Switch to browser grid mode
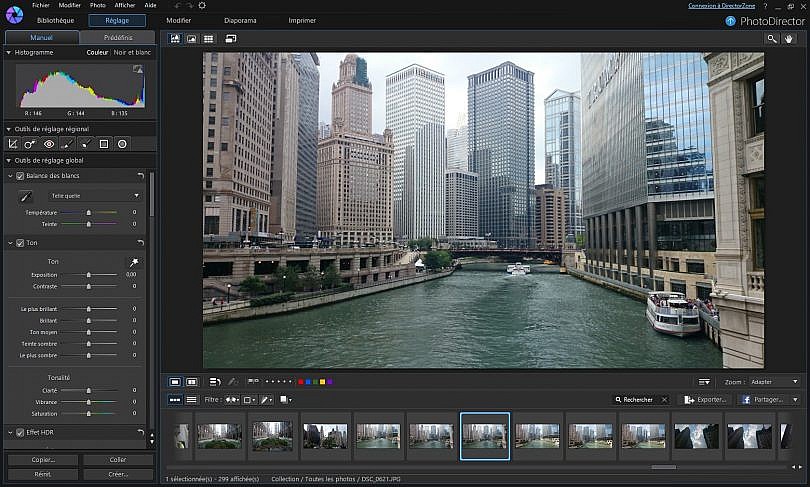Image resolution: width=810 pixels, height=487 pixels. [x=208, y=39]
